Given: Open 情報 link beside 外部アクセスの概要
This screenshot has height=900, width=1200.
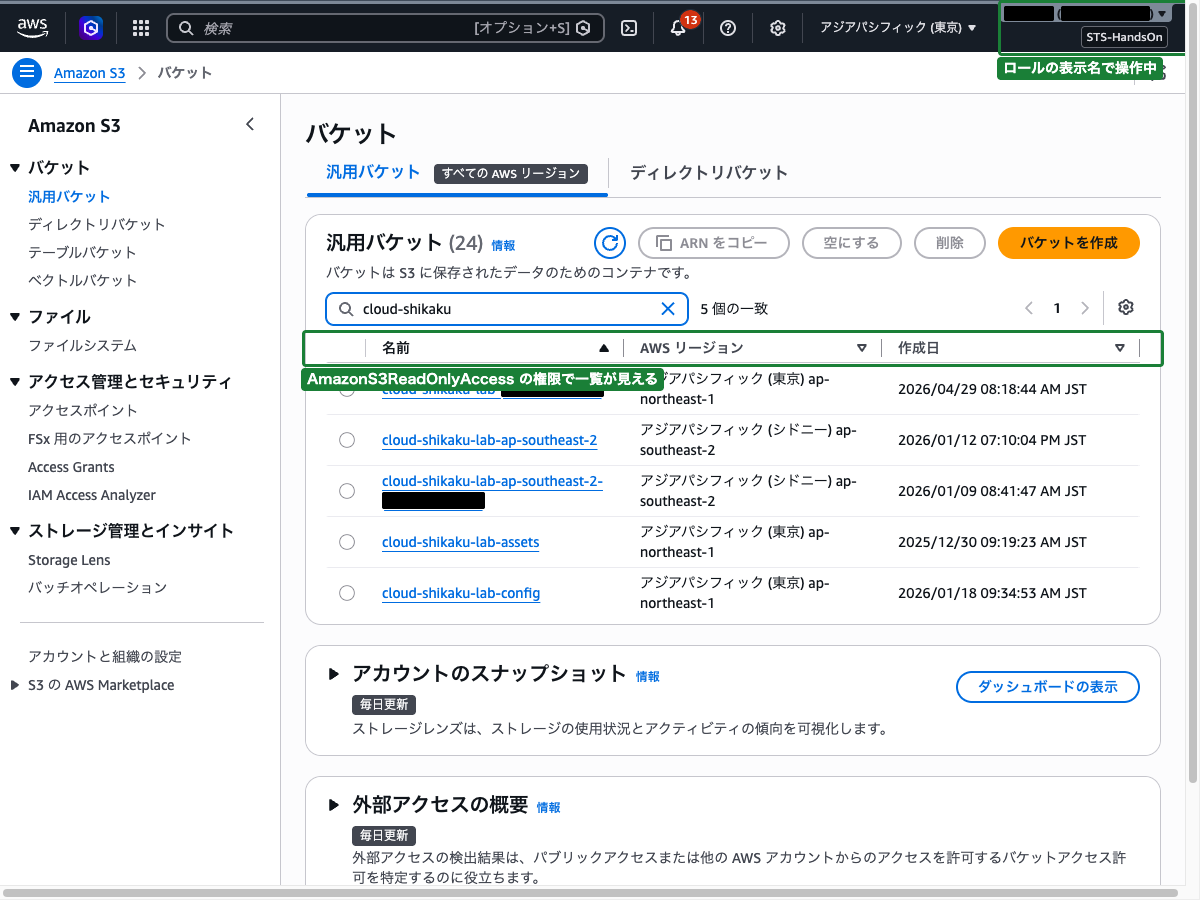Looking at the screenshot, I should click(549, 808).
